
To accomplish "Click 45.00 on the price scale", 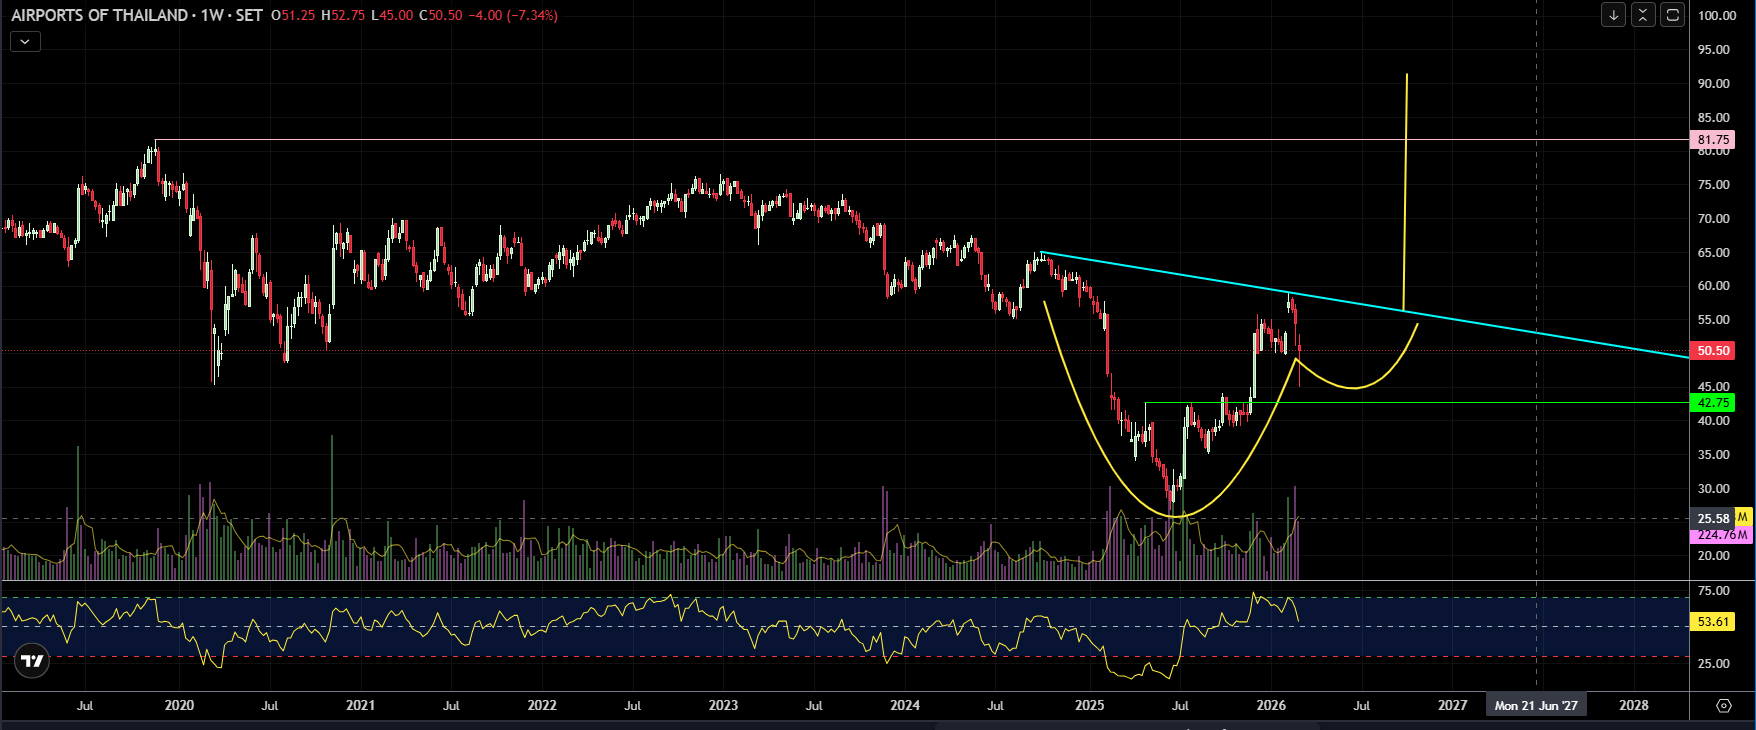I will click(1714, 387).
